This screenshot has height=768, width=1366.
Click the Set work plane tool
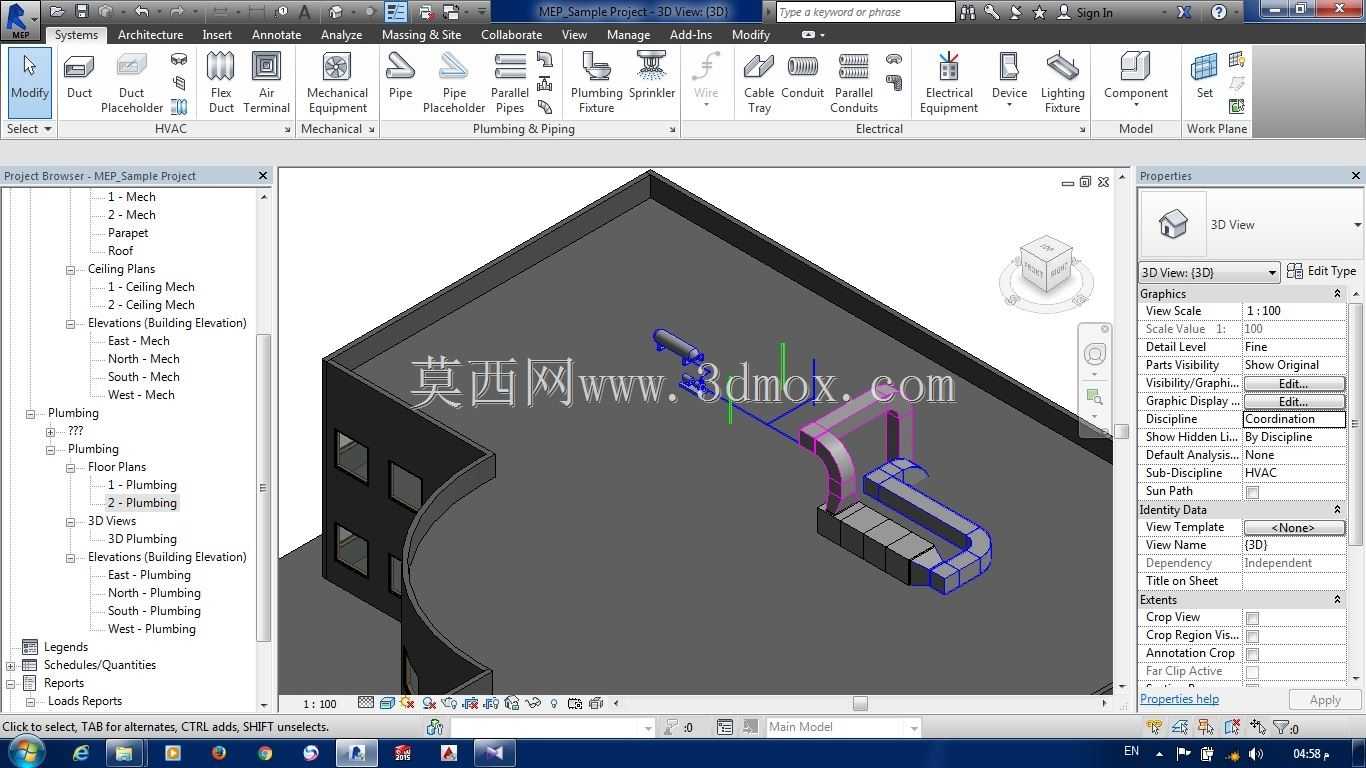click(1204, 77)
